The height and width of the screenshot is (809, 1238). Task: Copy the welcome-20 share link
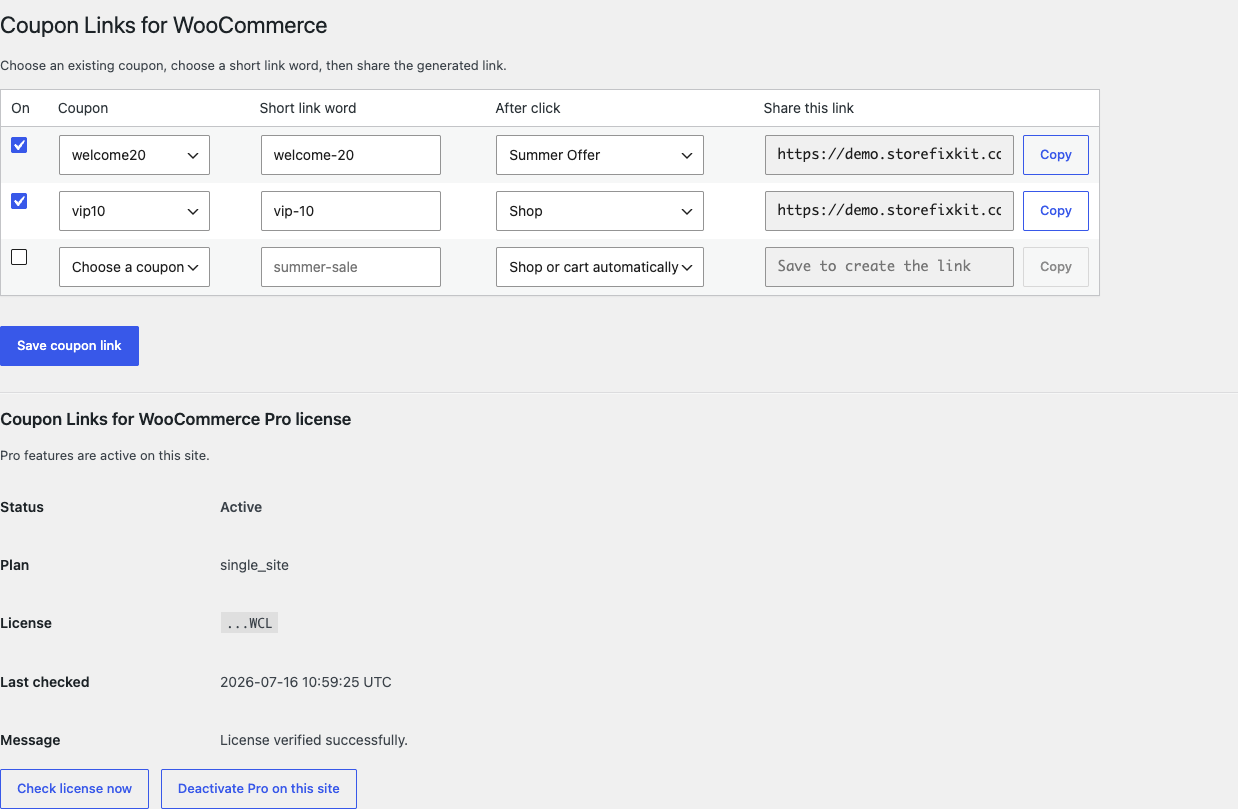coord(1056,155)
